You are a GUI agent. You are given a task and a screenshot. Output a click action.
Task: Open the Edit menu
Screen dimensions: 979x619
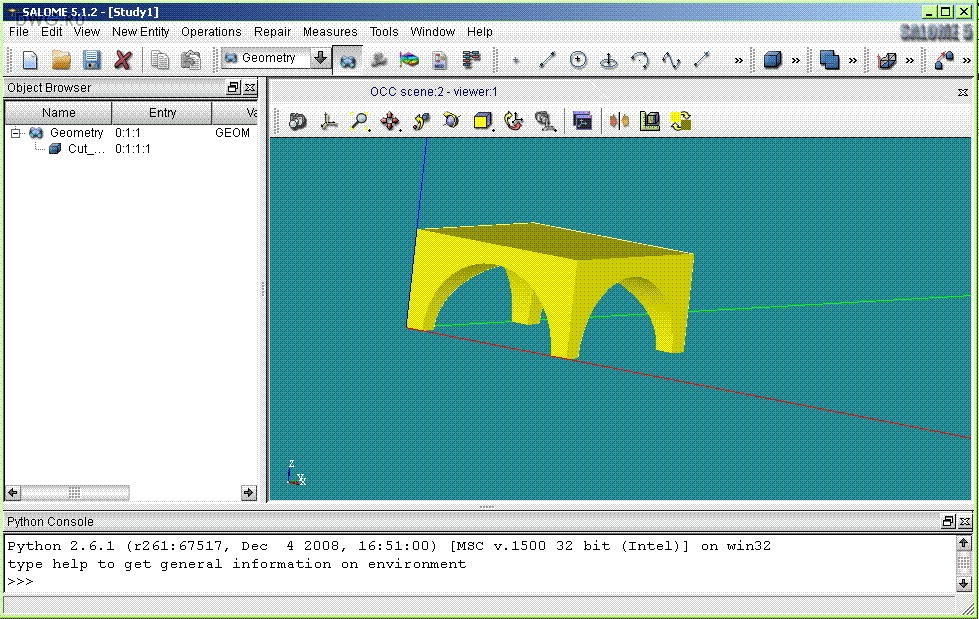(x=52, y=32)
